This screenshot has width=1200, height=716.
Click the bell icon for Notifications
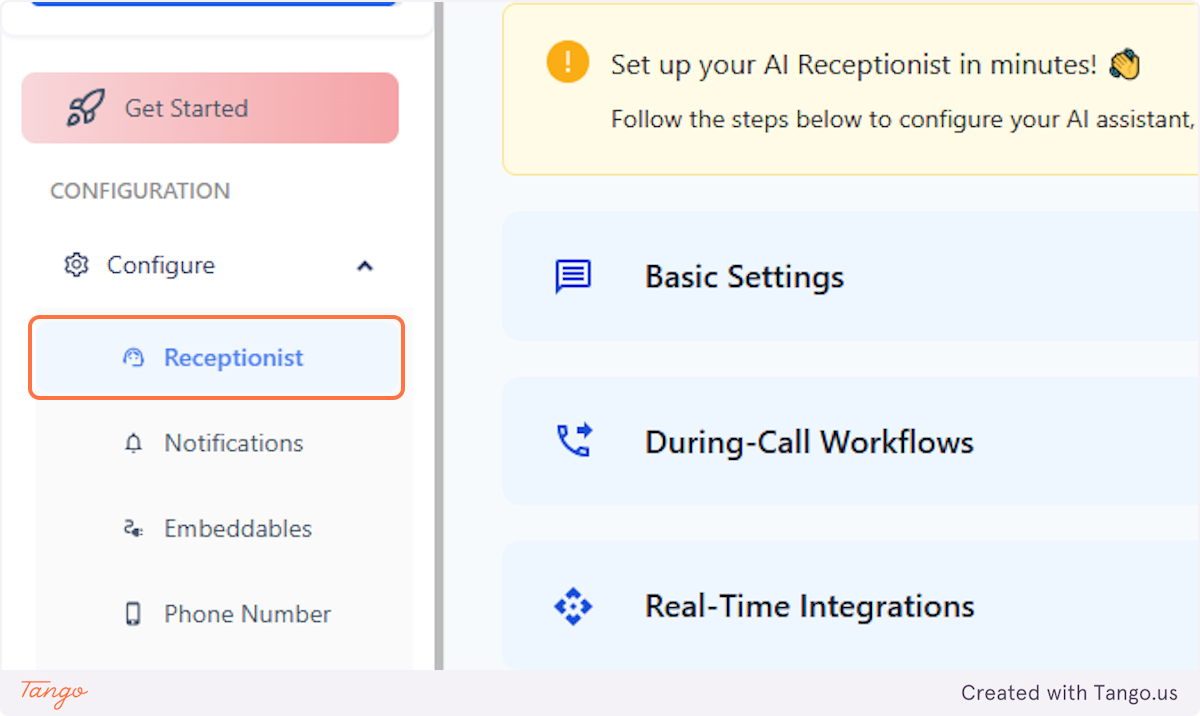[132, 443]
